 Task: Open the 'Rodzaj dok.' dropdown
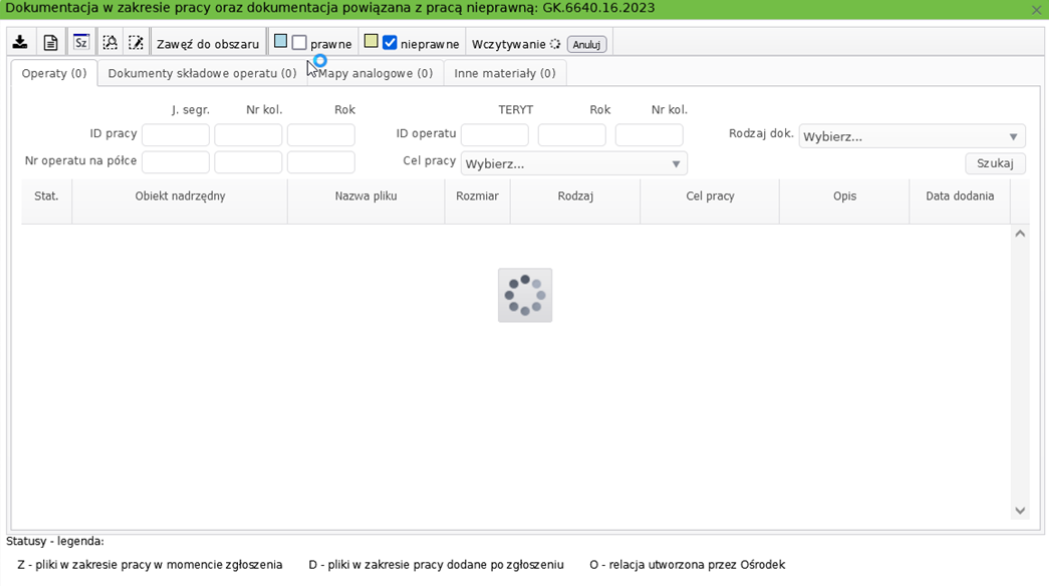coord(911,137)
